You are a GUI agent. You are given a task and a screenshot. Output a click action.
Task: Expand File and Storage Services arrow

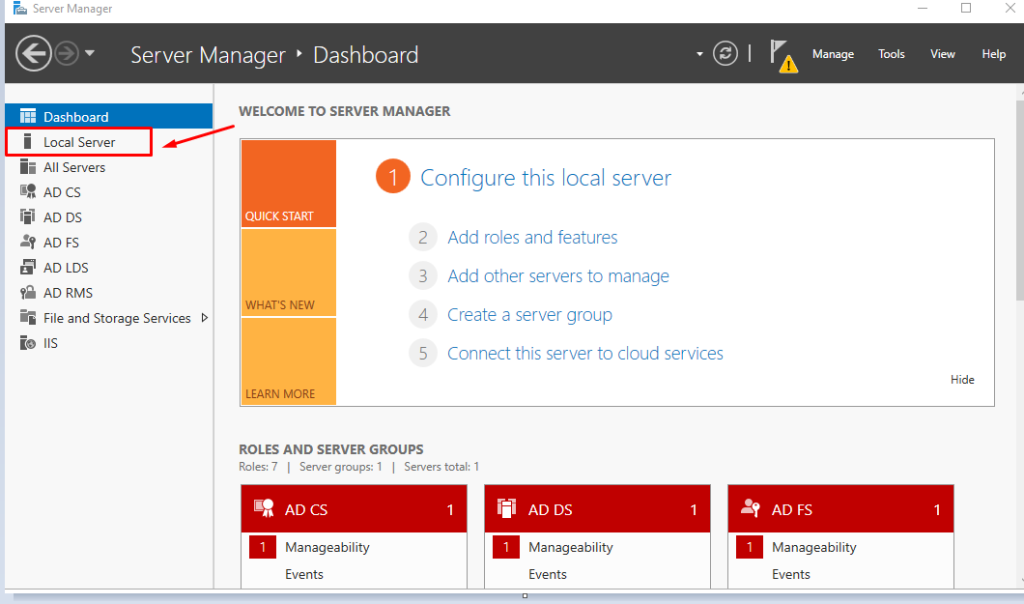coord(204,318)
